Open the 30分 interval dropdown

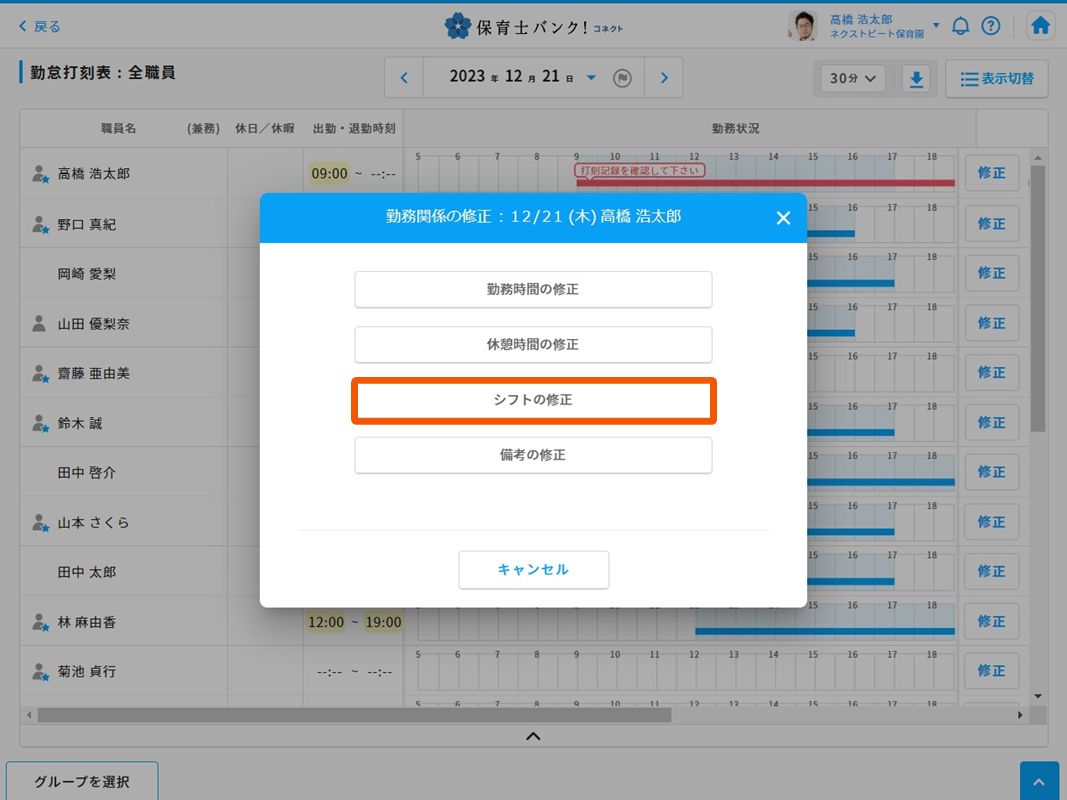tap(852, 79)
